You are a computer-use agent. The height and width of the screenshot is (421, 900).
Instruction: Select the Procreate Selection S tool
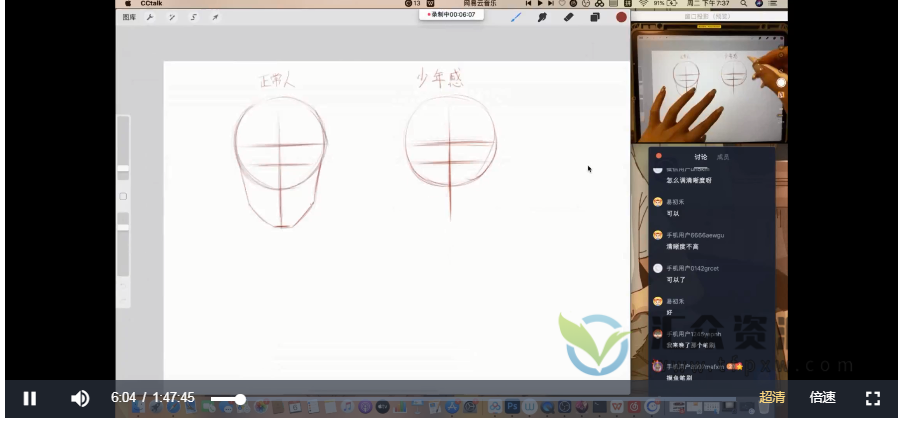click(193, 17)
